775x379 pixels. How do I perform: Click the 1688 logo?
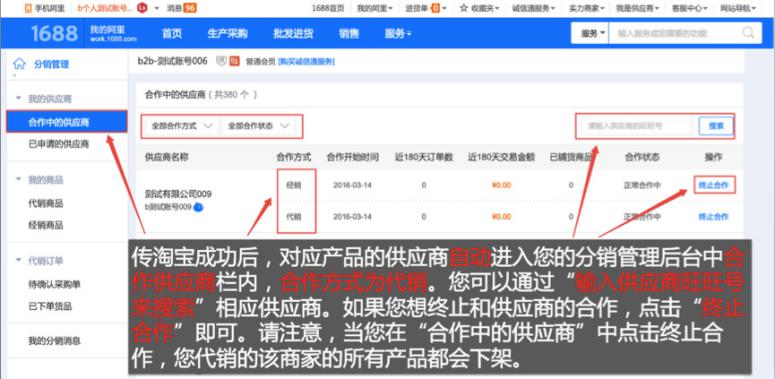click(54, 34)
